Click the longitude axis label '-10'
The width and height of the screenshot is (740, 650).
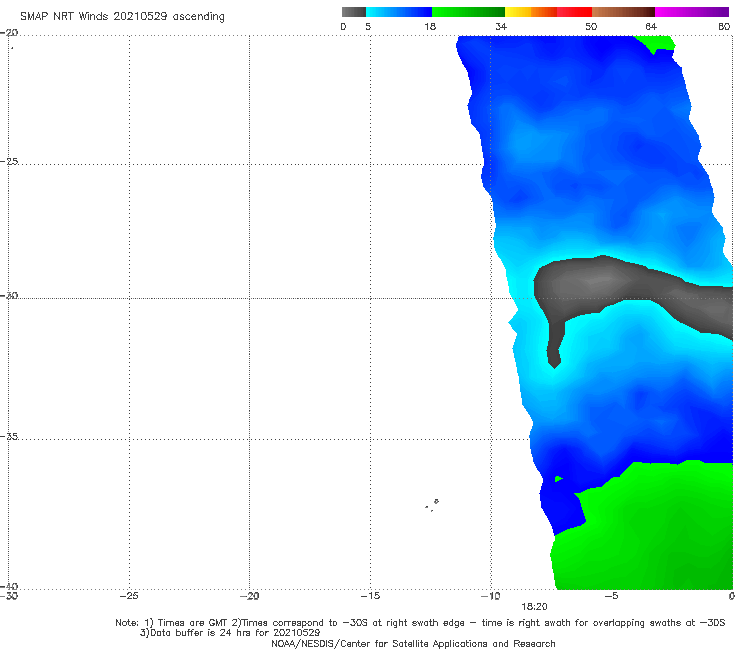coord(490,596)
